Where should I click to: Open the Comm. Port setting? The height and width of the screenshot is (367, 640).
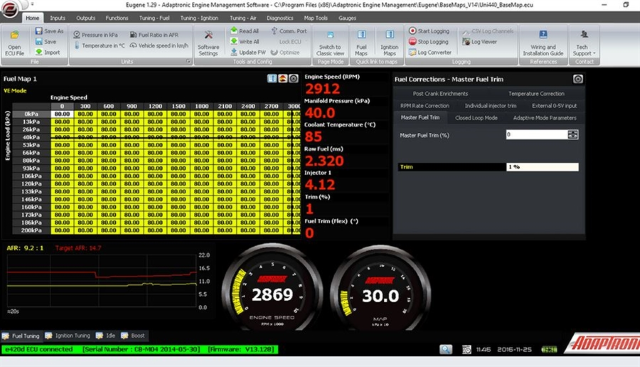[289, 31]
